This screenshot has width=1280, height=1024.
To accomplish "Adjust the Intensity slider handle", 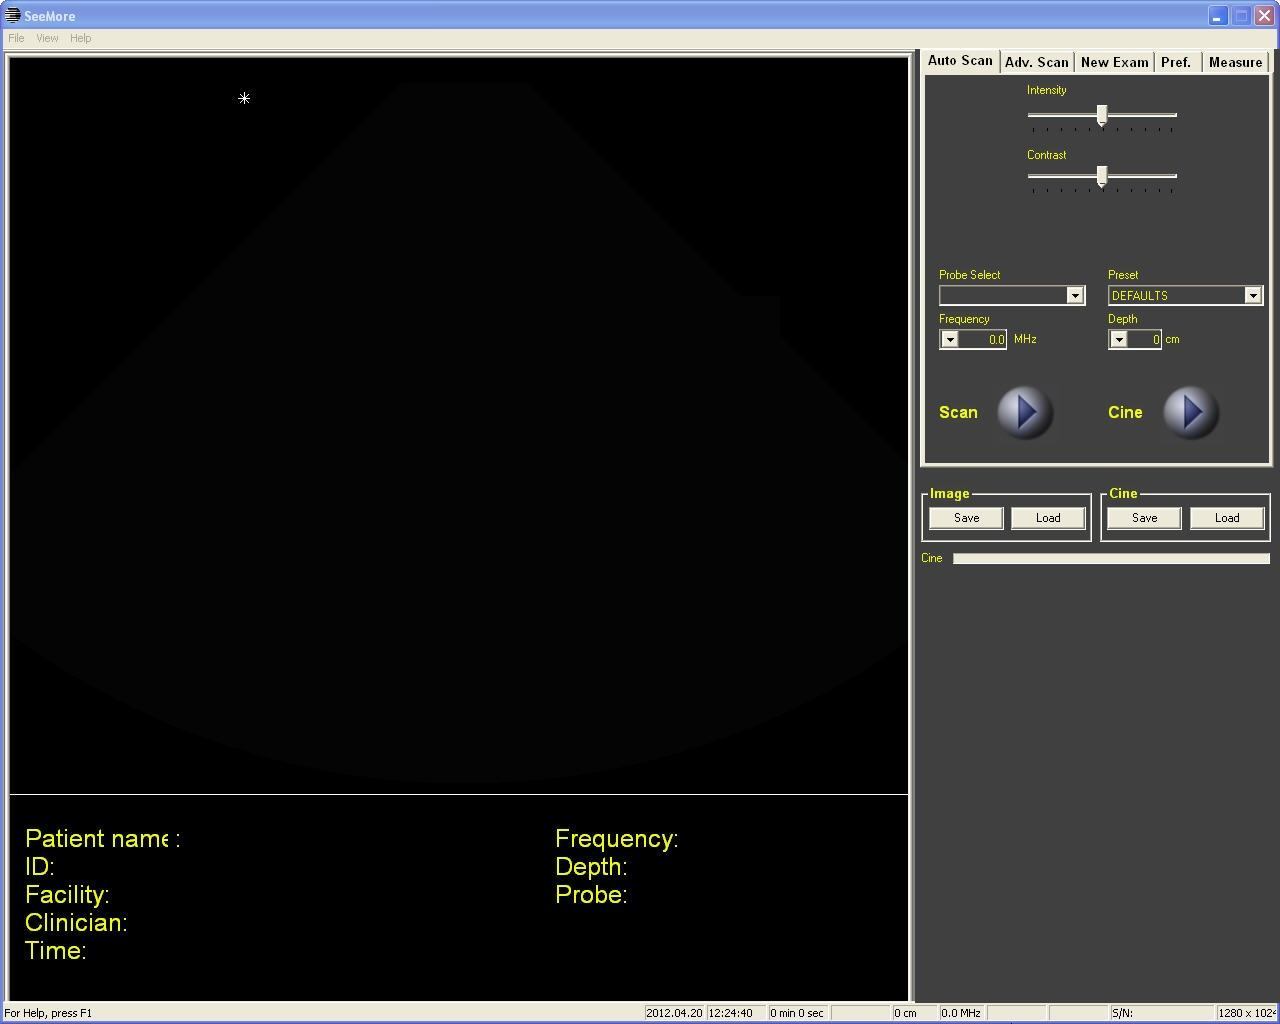I will click(1102, 116).
